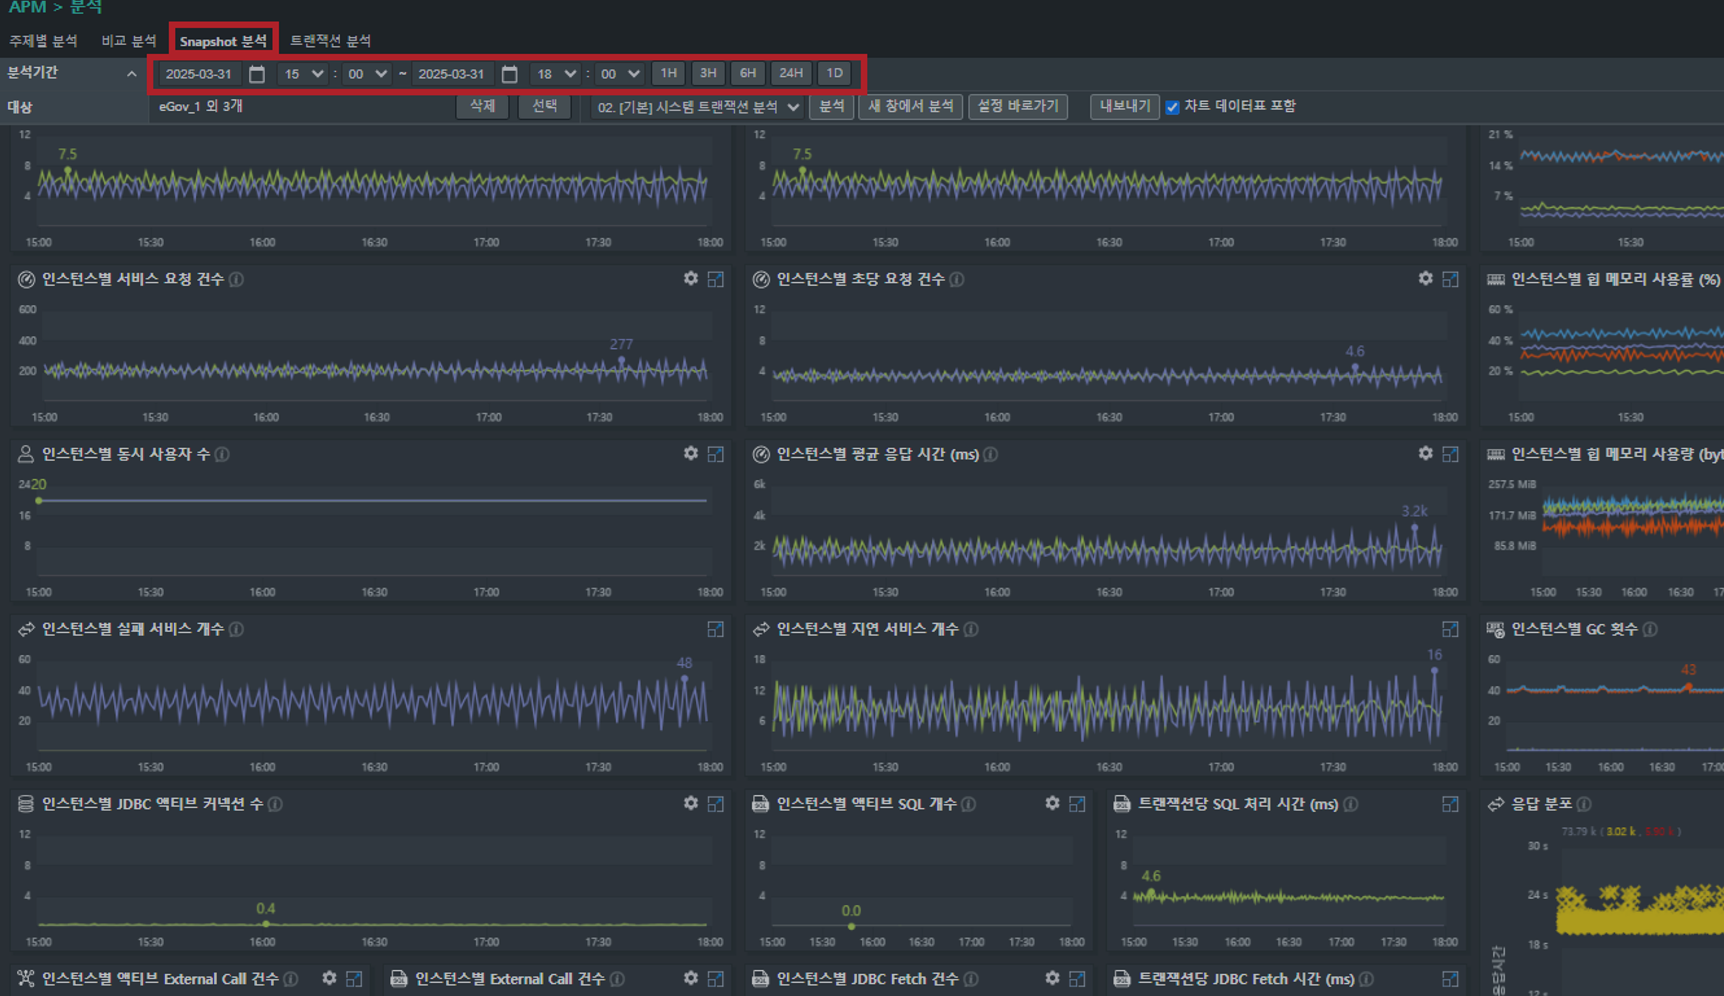Click info icon beside 인스턴스별 동시 사용자 수
The height and width of the screenshot is (996, 1724).
point(223,454)
